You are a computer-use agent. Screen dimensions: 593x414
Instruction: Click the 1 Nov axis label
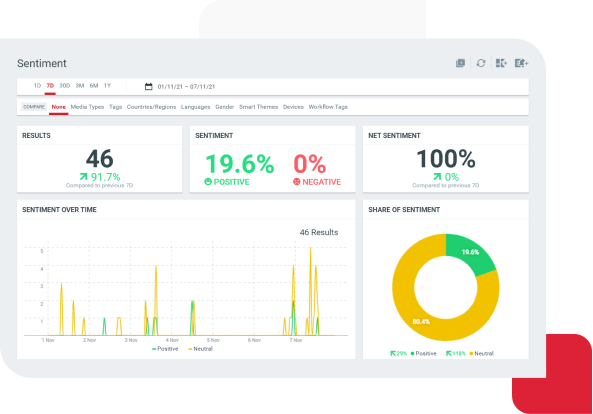click(48, 340)
